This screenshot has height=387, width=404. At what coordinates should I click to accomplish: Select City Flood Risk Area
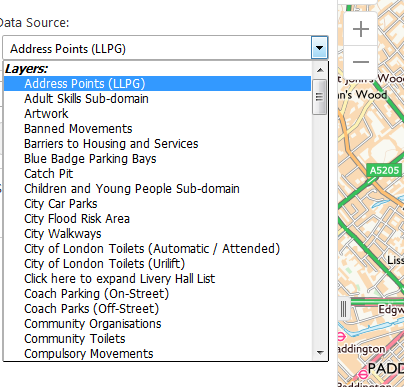click(157, 219)
